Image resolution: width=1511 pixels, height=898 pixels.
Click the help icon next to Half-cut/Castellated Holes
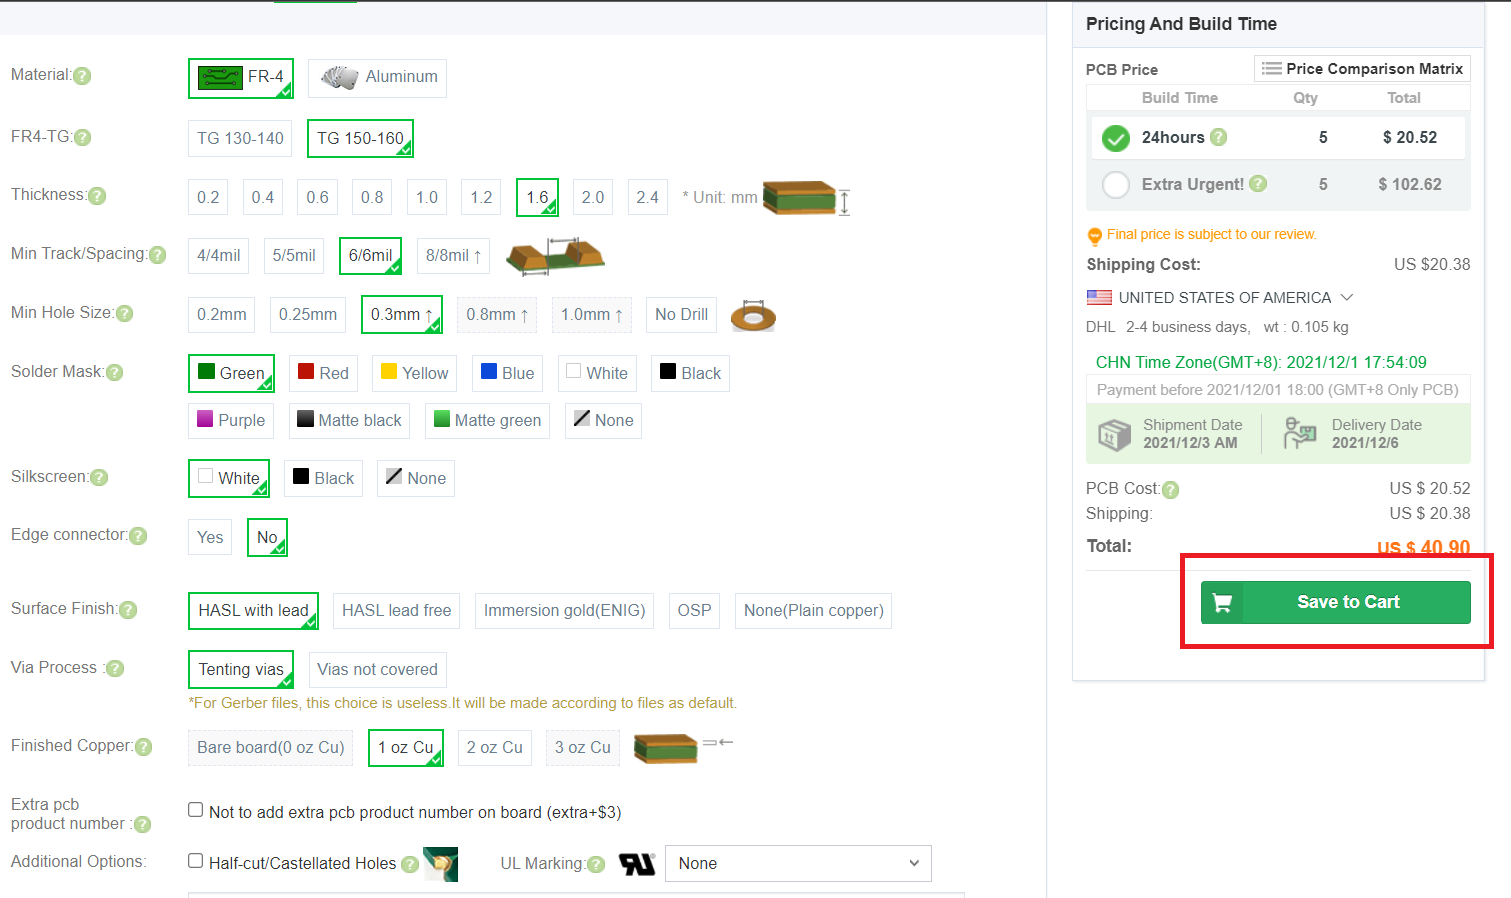click(410, 864)
